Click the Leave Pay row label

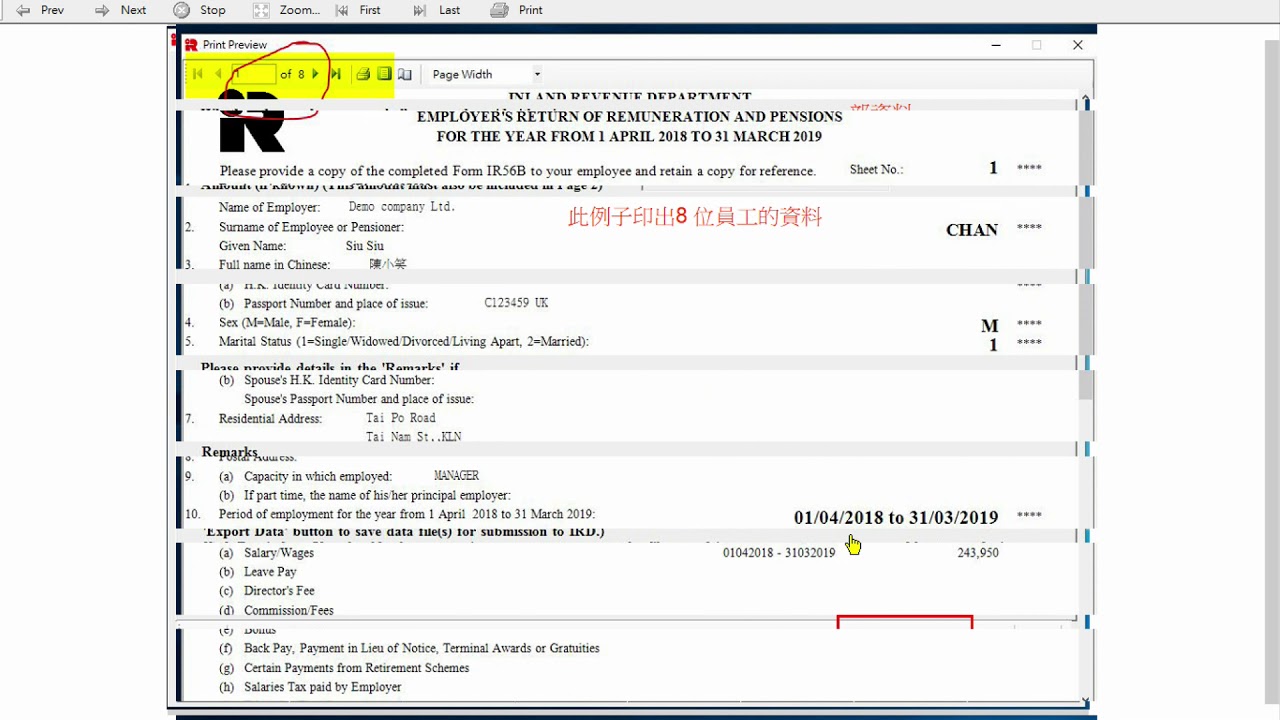click(270, 572)
